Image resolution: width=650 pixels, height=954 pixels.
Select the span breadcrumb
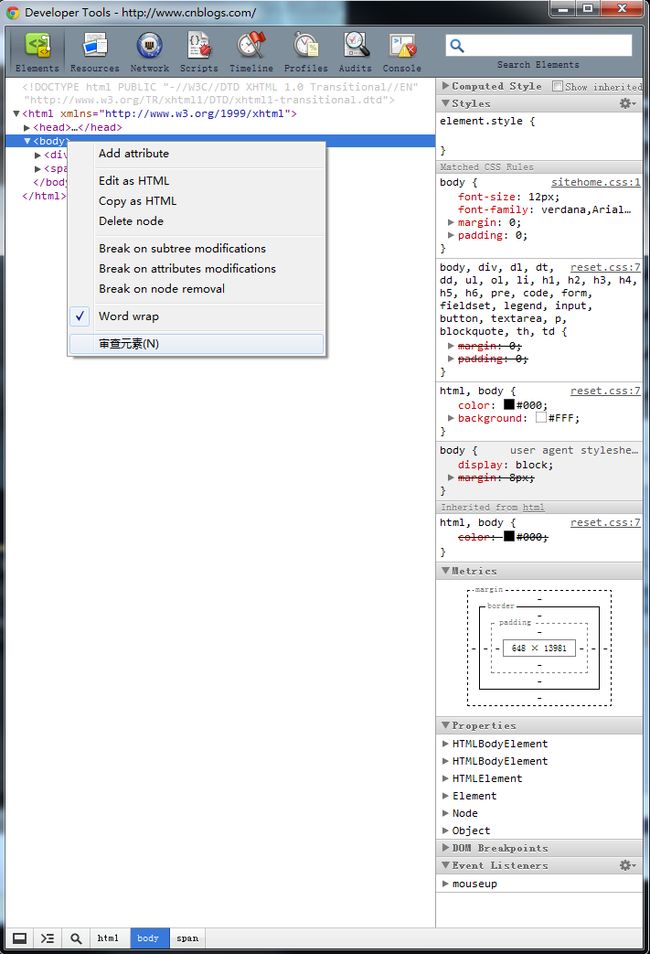pos(187,938)
